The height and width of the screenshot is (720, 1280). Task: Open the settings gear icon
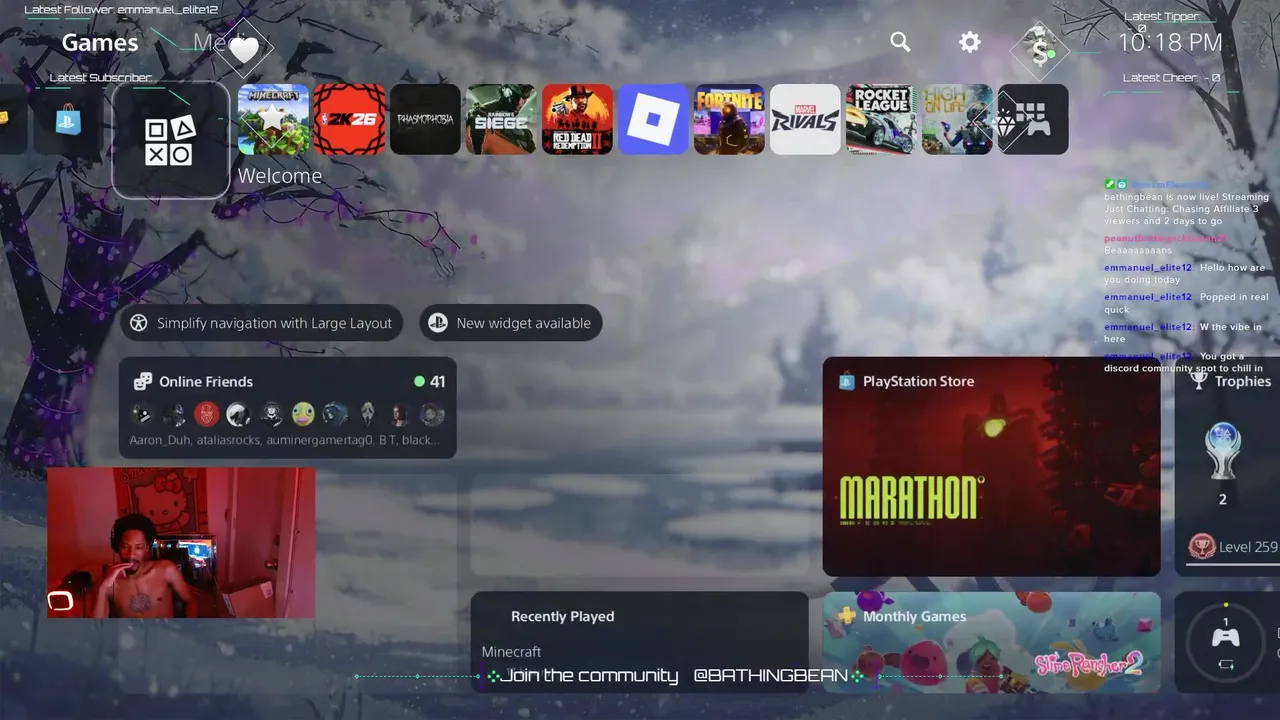coord(970,42)
